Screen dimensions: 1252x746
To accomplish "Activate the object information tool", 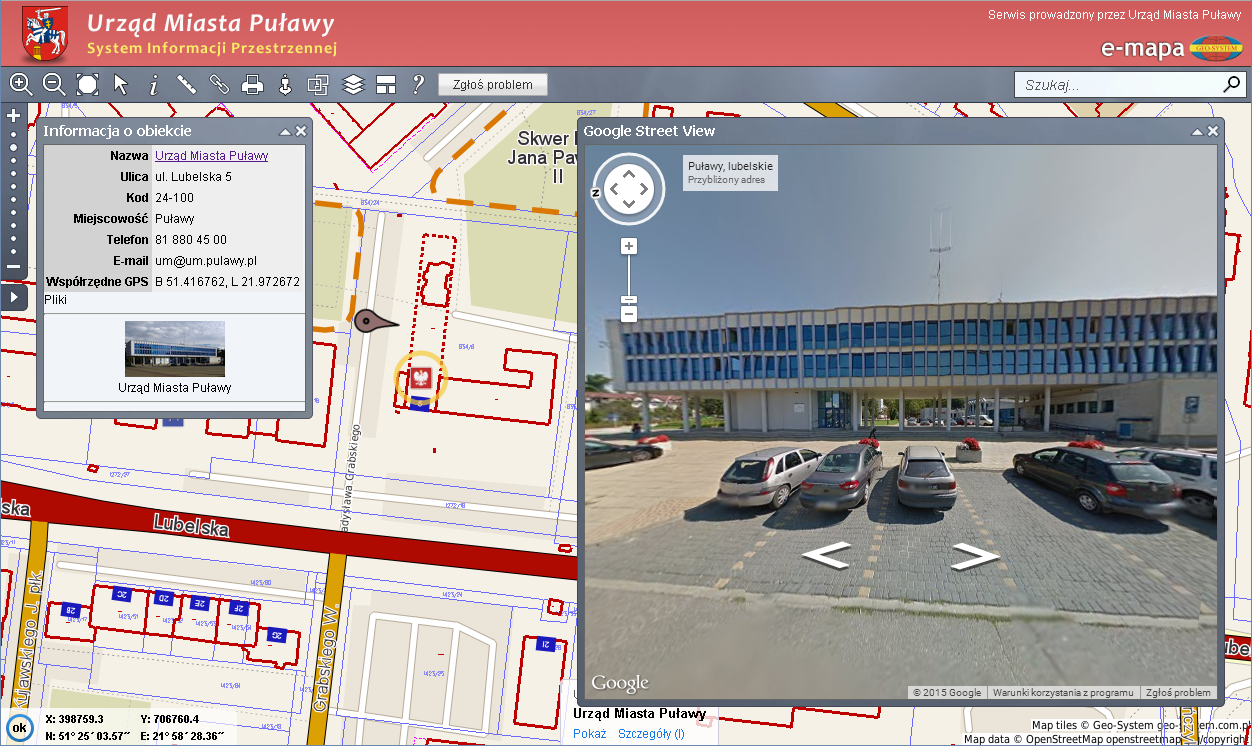I will (x=153, y=84).
